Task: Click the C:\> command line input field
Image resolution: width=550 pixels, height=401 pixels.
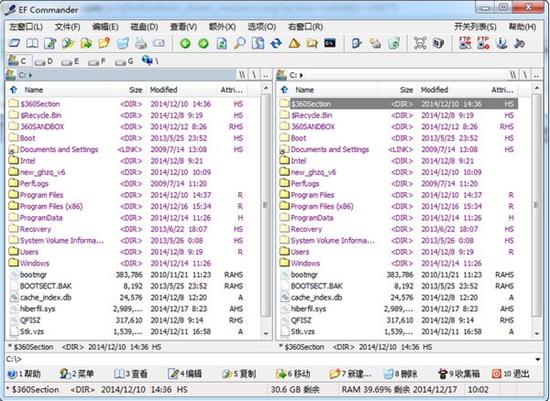Action: point(269,359)
